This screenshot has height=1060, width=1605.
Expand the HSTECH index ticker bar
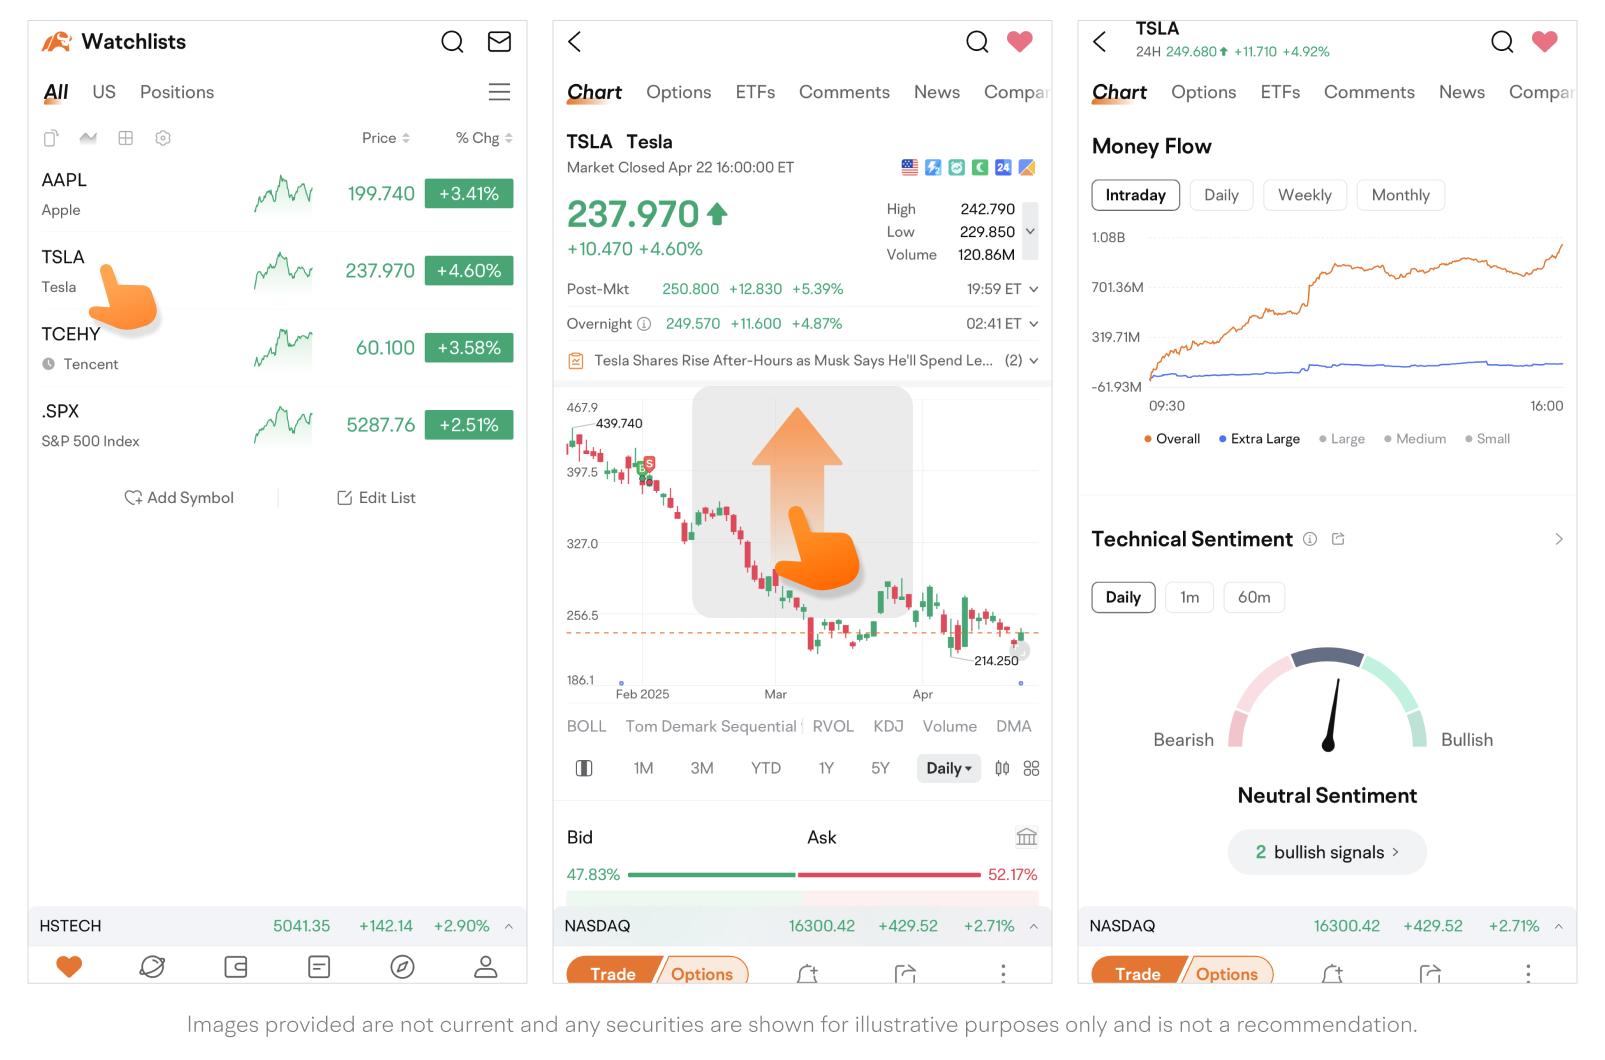click(x=509, y=926)
